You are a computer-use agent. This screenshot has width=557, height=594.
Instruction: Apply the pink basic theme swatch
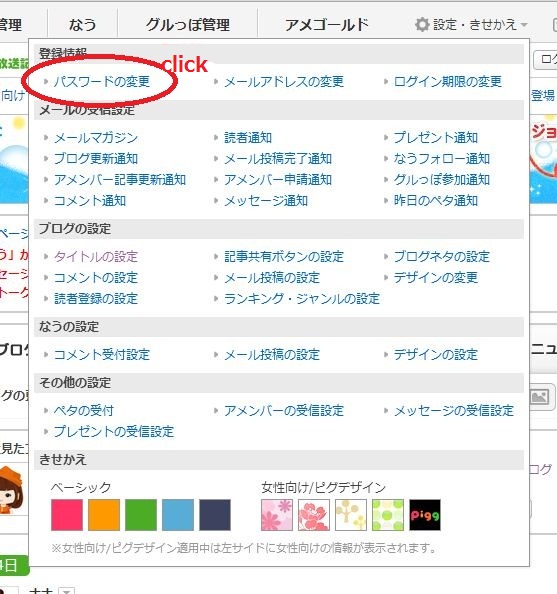(x=67, y=515)
